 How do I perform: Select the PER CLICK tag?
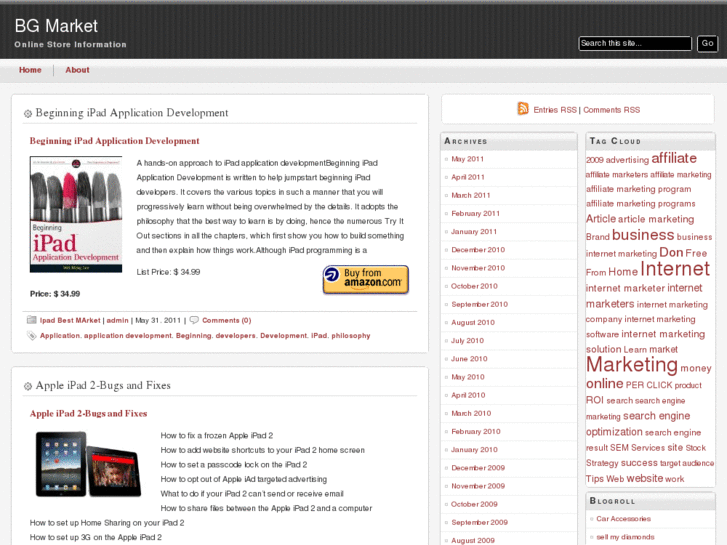[x=649, y=385]
